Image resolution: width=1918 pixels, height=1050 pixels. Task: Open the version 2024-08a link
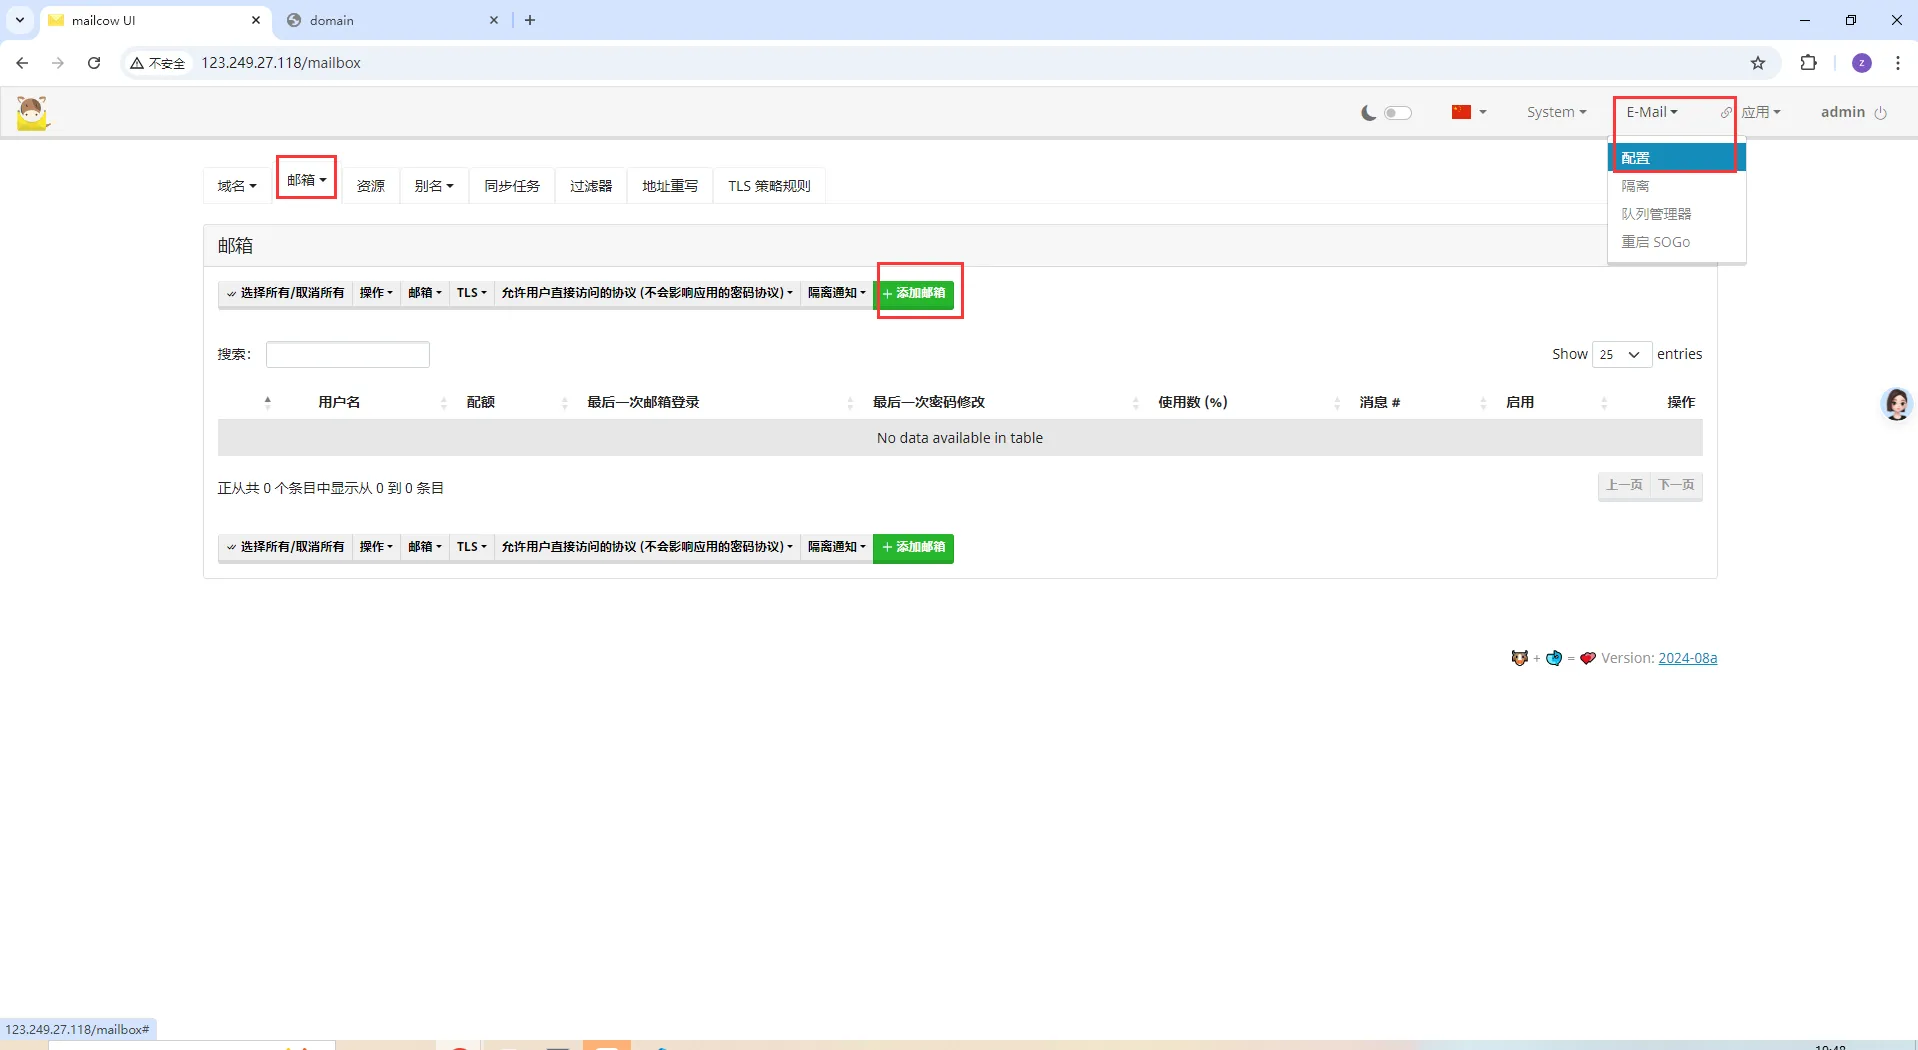click(x=1687, y=658)
